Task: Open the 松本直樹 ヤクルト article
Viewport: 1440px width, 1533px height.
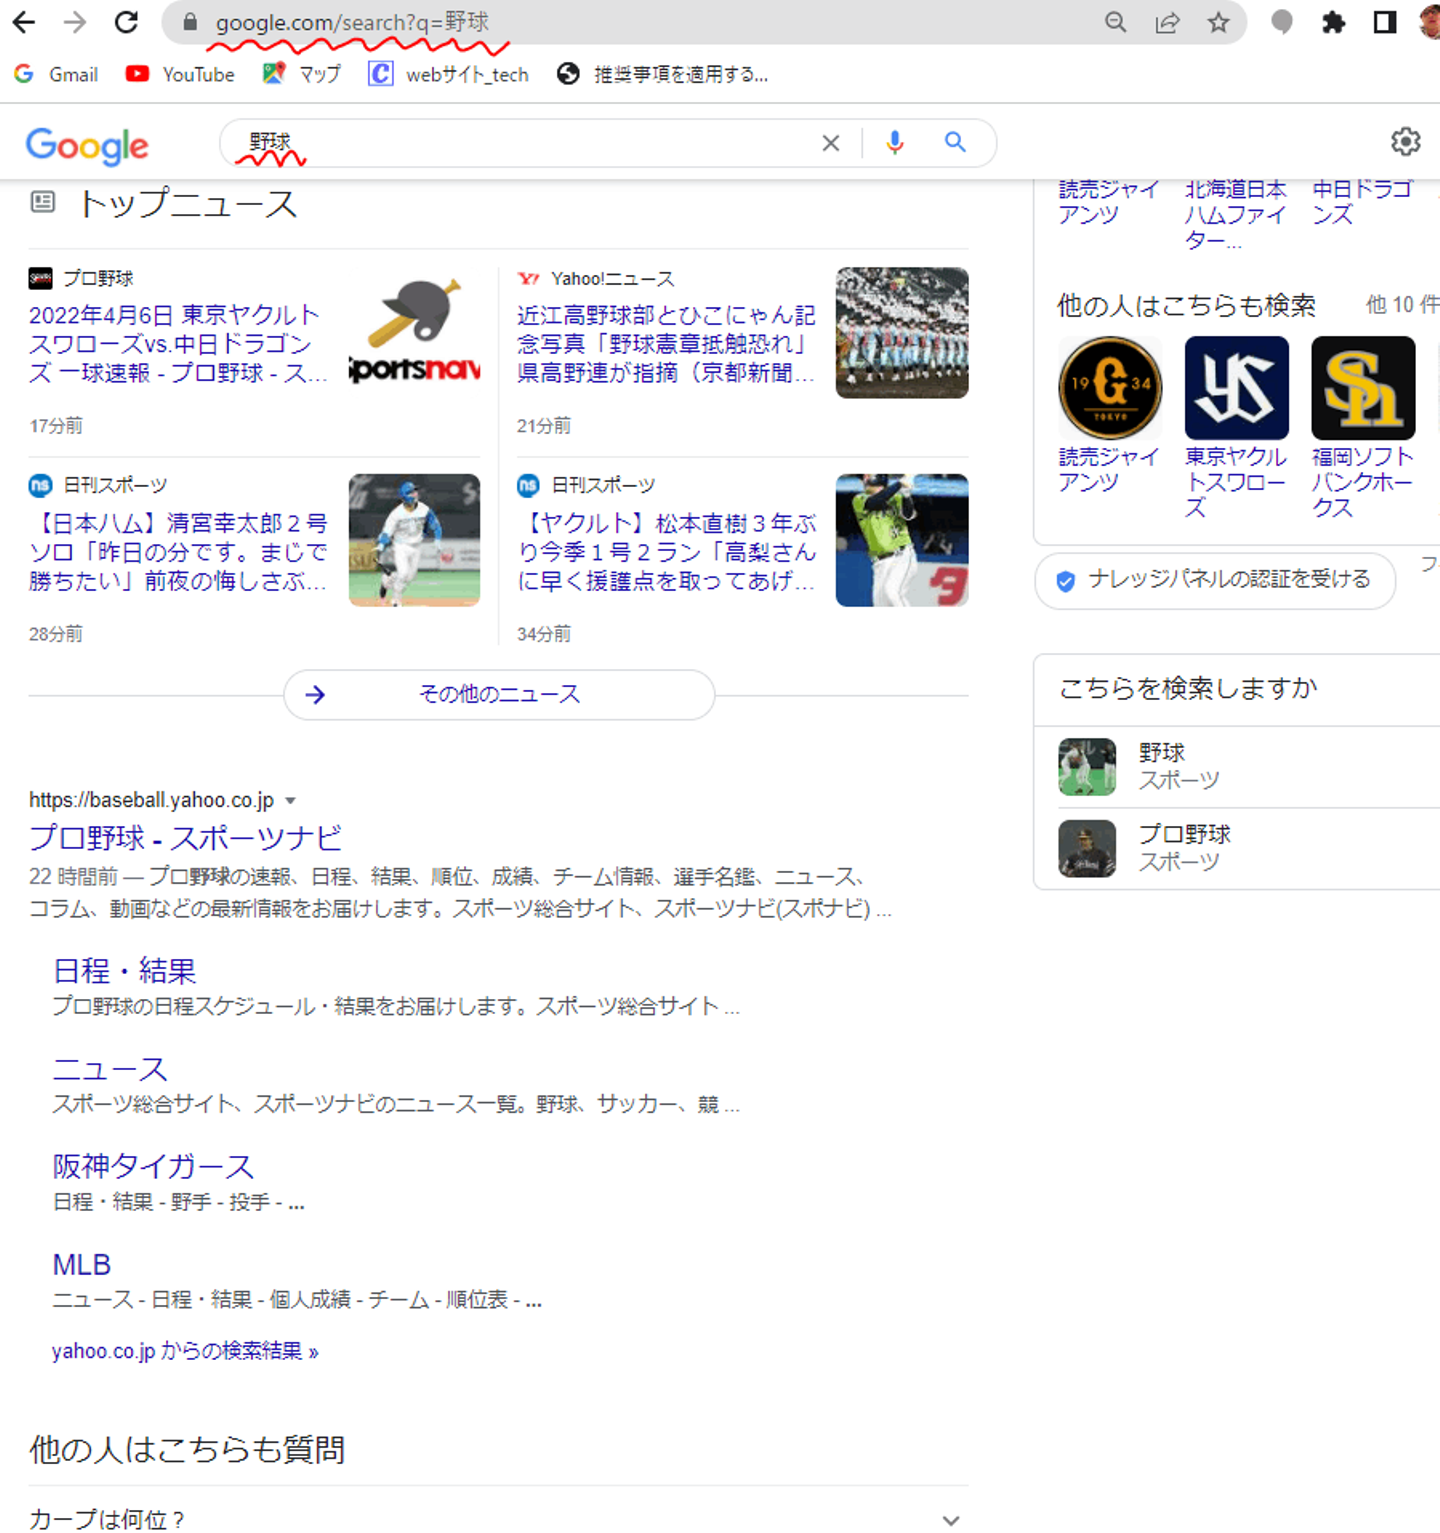Action: pyautogui.click(x=666, y=552)
